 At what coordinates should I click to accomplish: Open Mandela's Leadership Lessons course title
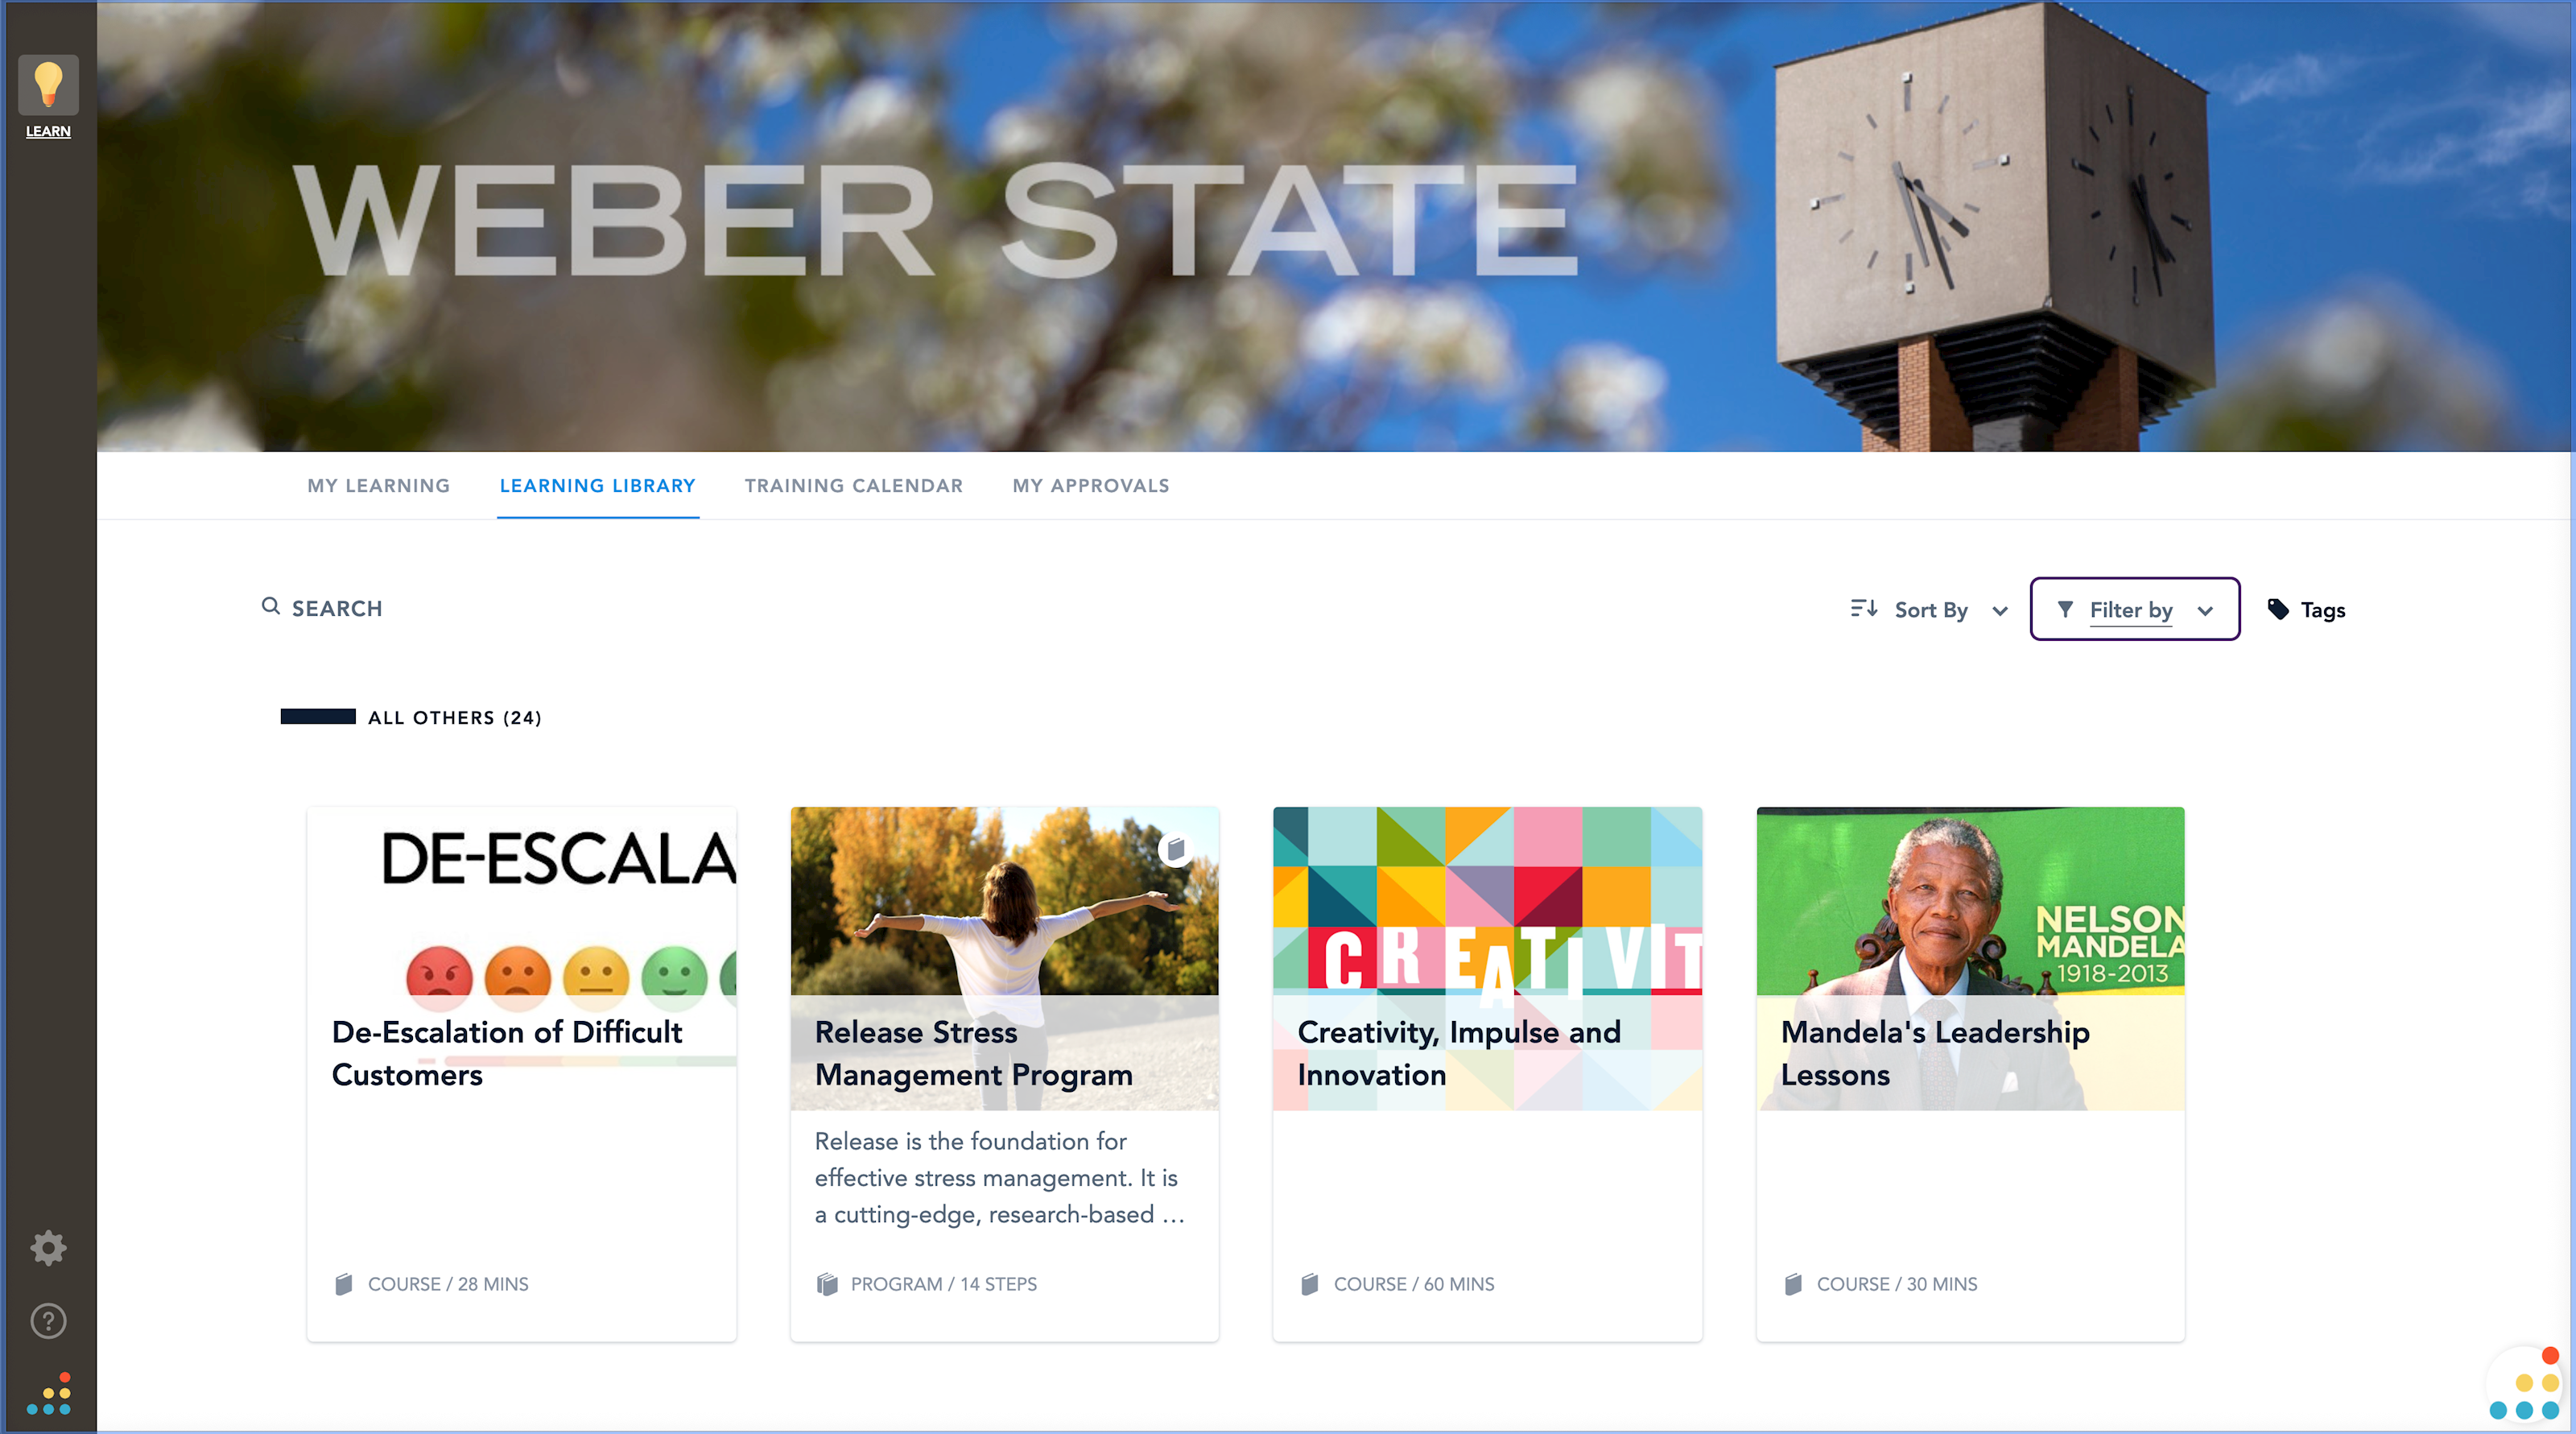pos(1934,1053)
